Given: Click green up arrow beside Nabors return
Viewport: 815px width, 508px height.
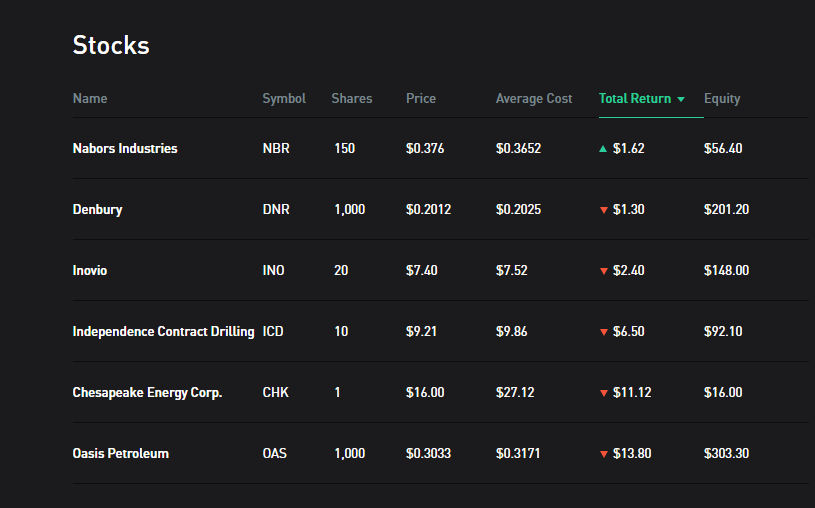Looking at the screenshot, I should 603,148.
